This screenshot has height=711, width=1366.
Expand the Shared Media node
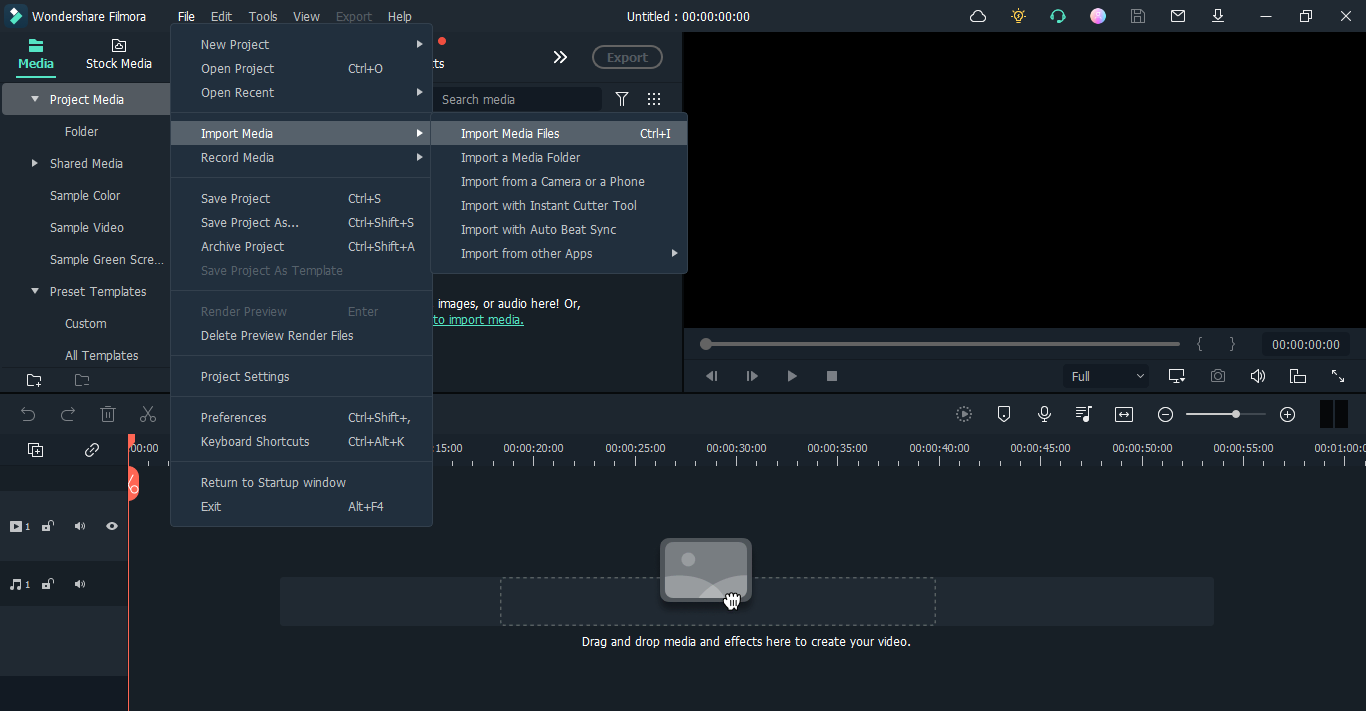[35, 163]
